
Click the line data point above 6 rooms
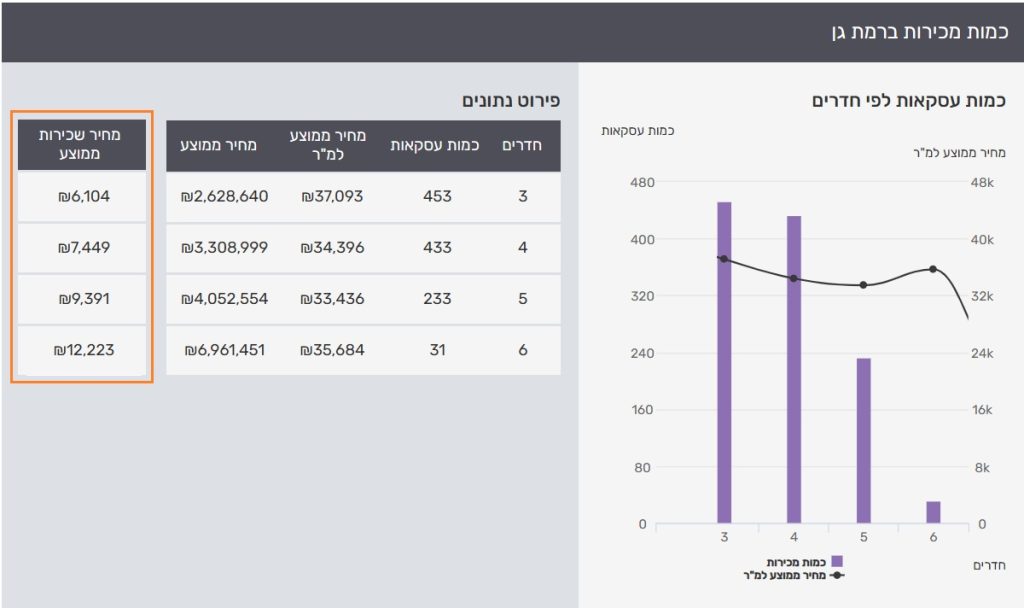click(933, 269)
